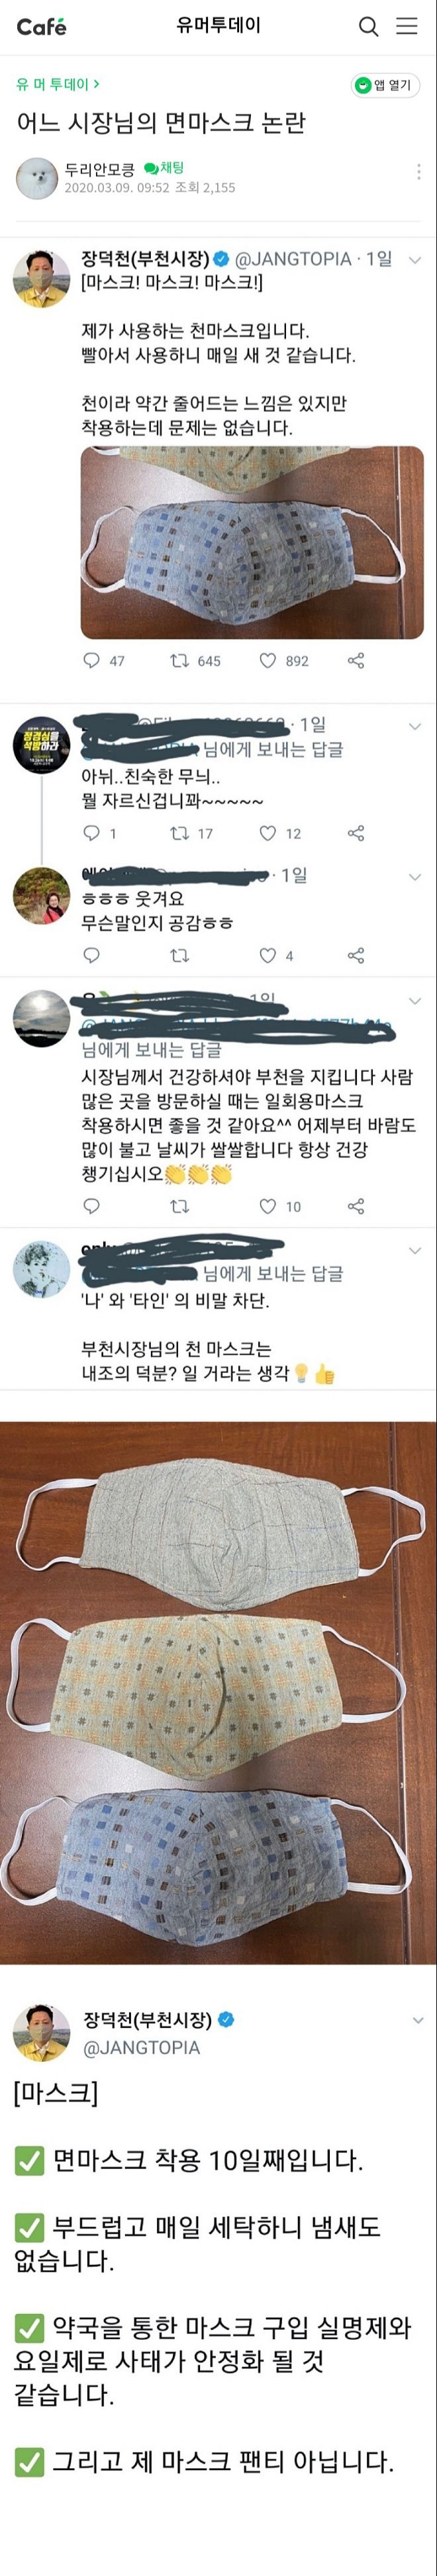Expand the chevron on the mayor's main tweet
Screen dimensions: 437x2576
(415, 260)
